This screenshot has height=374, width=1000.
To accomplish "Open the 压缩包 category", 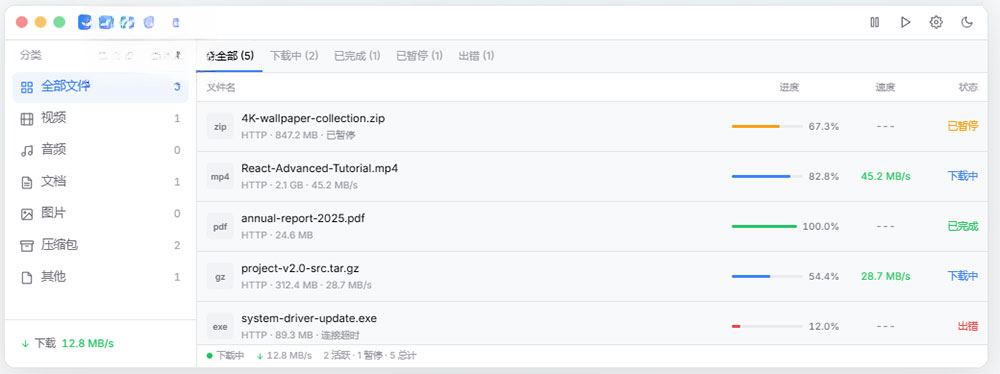I will point(100,245).
